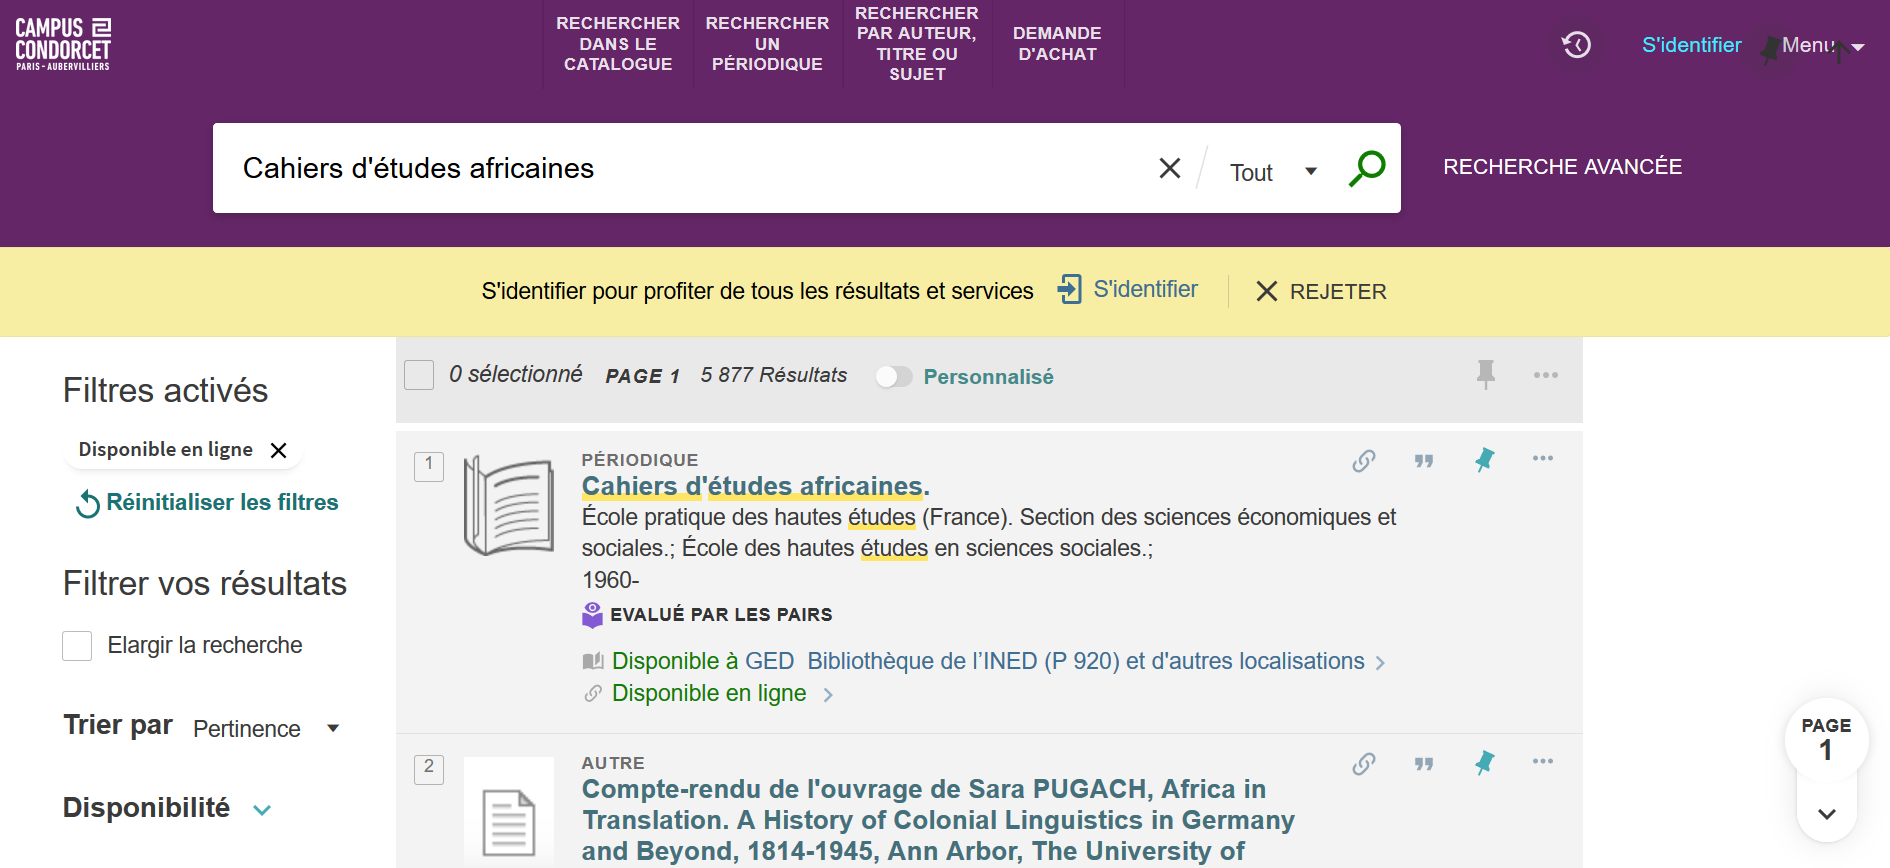Go to next page with down chevron
Screen dimensions: 1890x868
click(x=1827, y=814)
